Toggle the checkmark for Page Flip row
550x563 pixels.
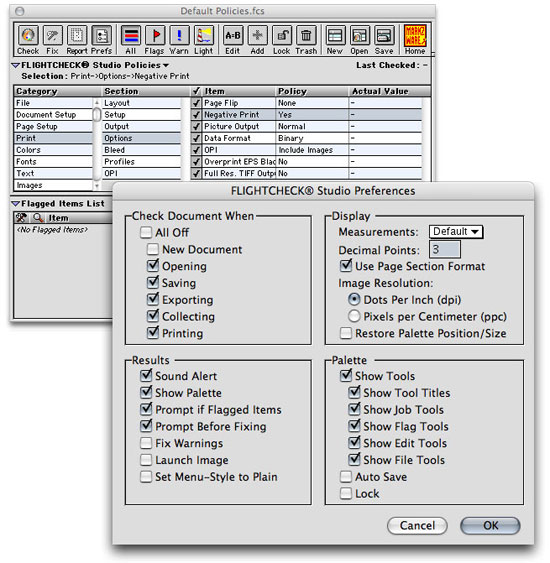tap(196, 103)
